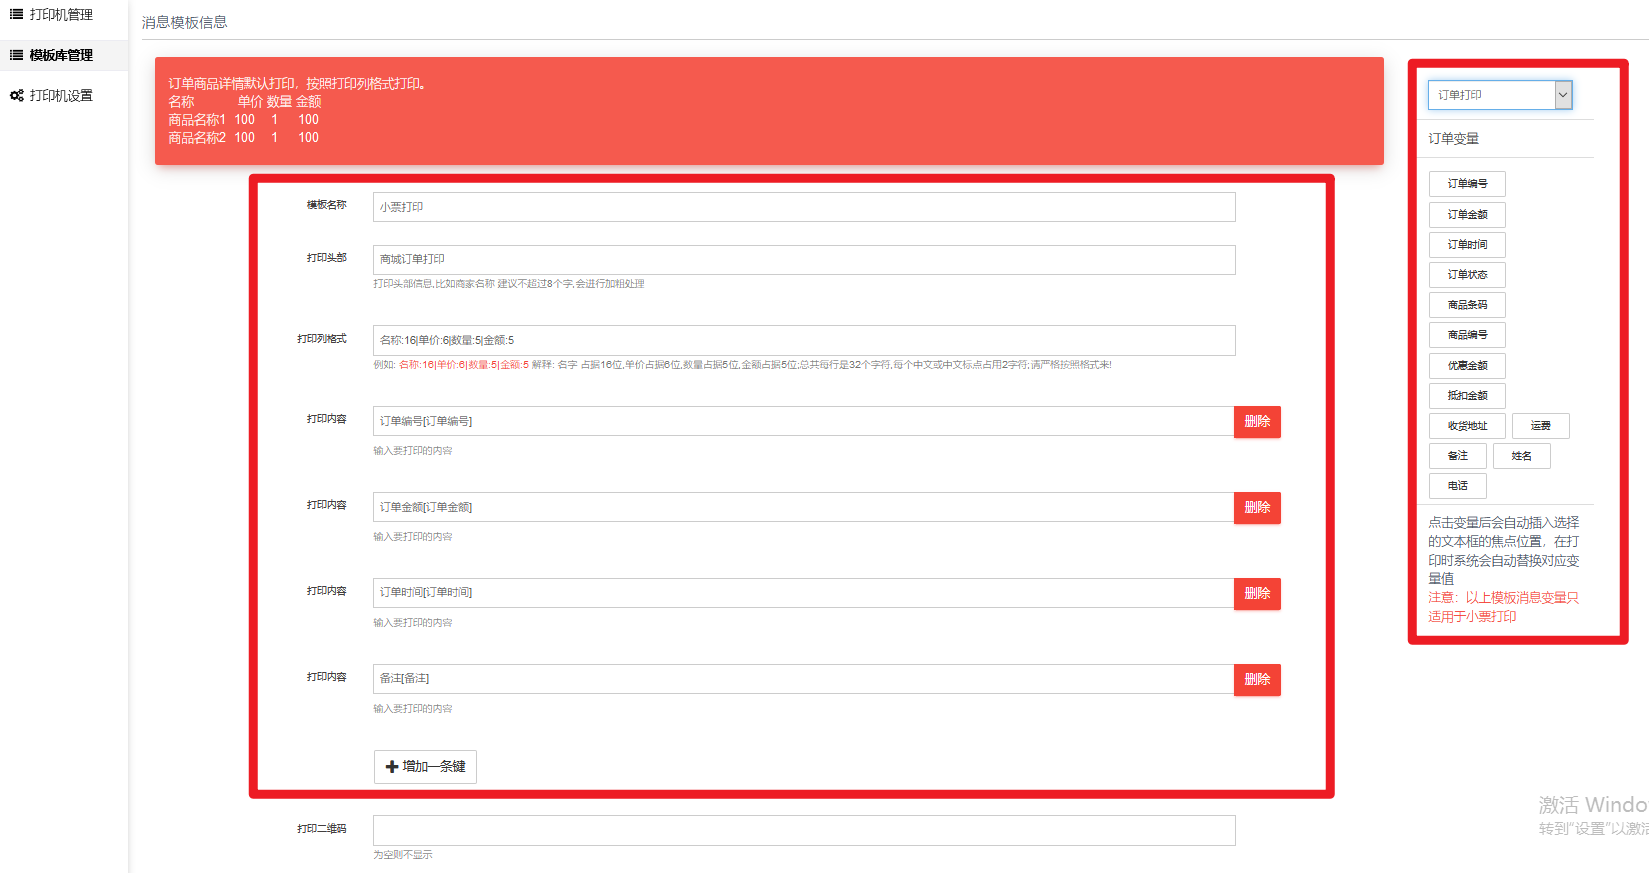Insert the 订单金额 variable
This screenshot has height=873, width=1649.
(1467, 214)
